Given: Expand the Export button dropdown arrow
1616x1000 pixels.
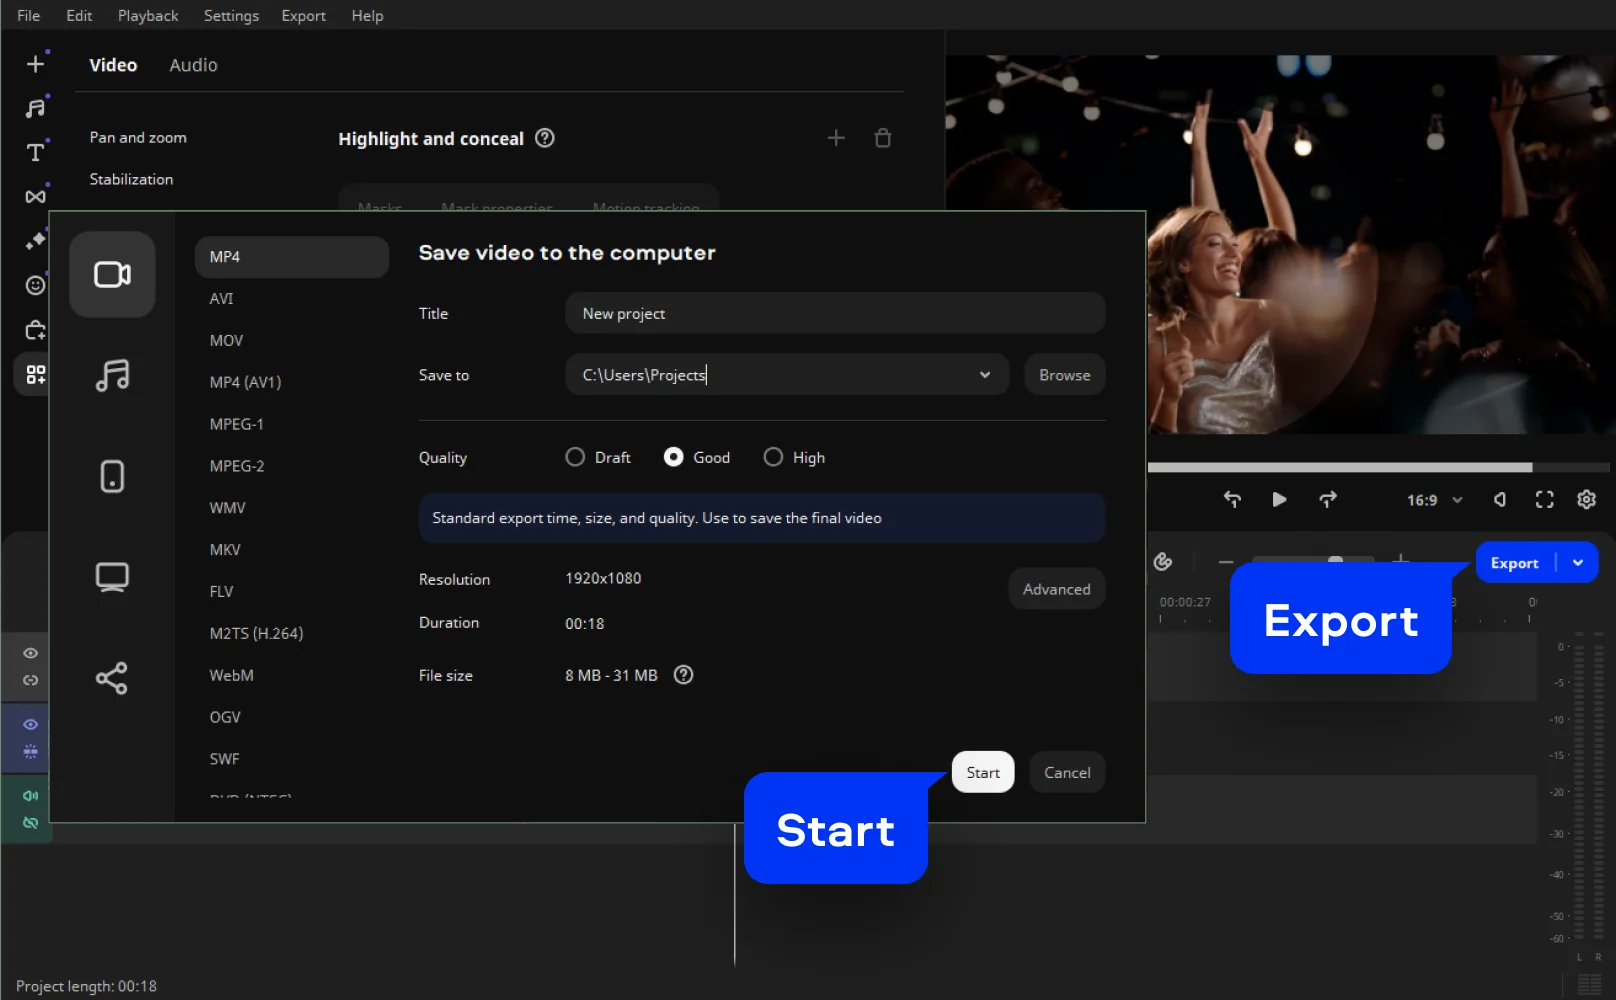Looking at the screenshot, I should (x=1578, y=563).
